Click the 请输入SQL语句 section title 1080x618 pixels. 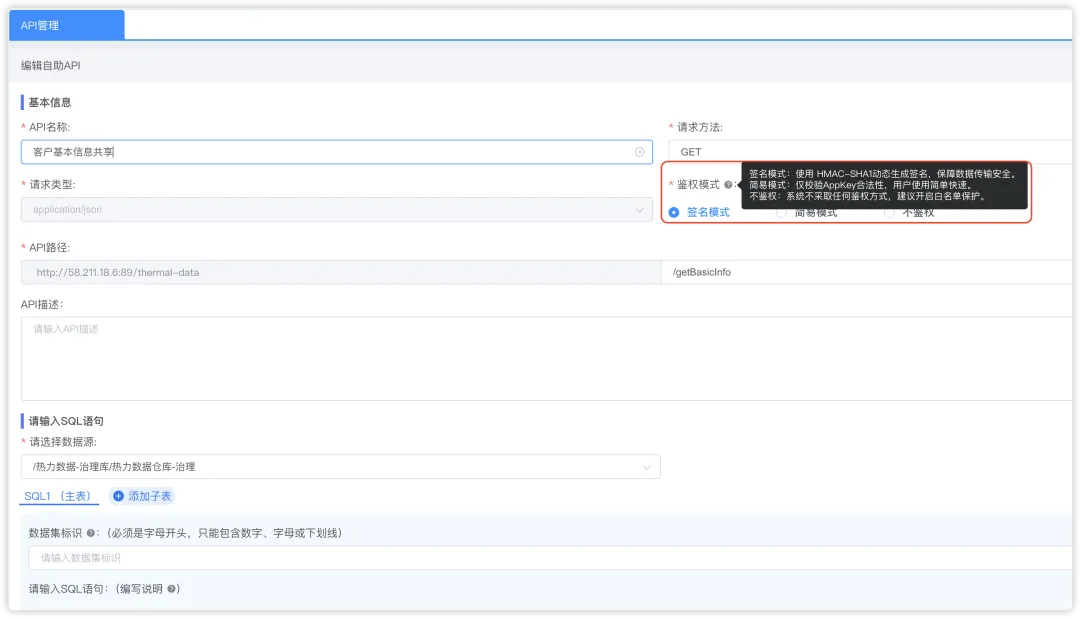[x=66, y=421]
